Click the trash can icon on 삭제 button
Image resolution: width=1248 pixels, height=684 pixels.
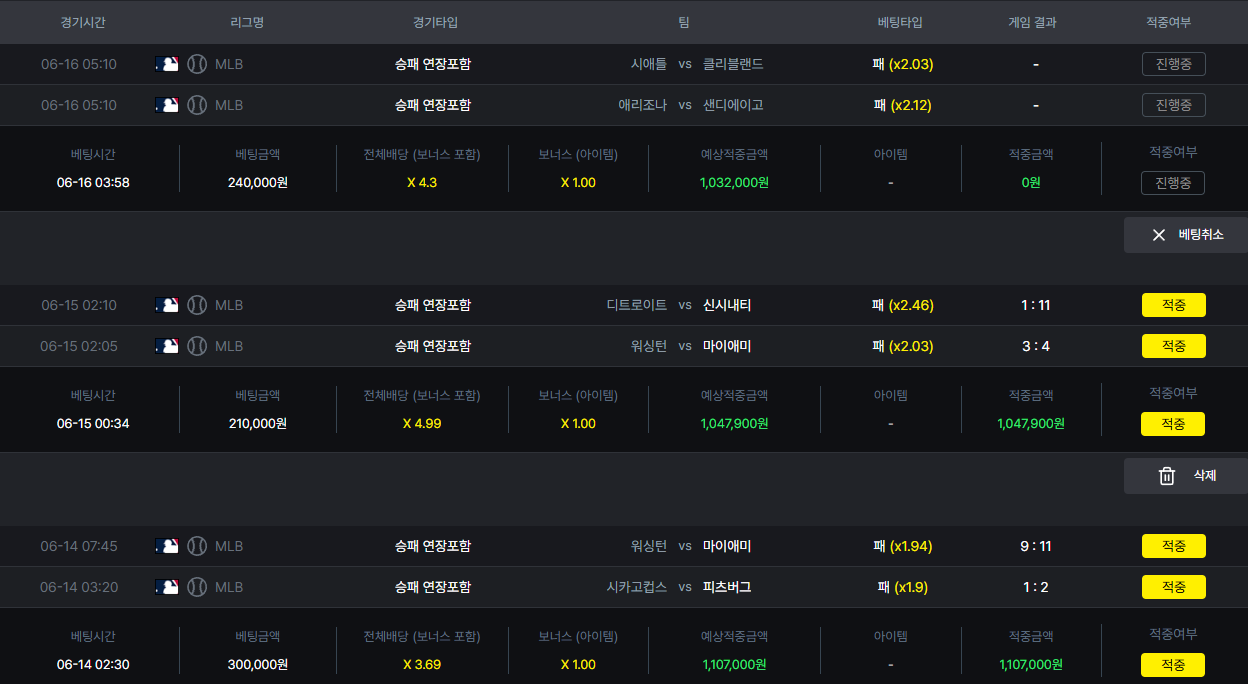click(x=1166, y=476)
